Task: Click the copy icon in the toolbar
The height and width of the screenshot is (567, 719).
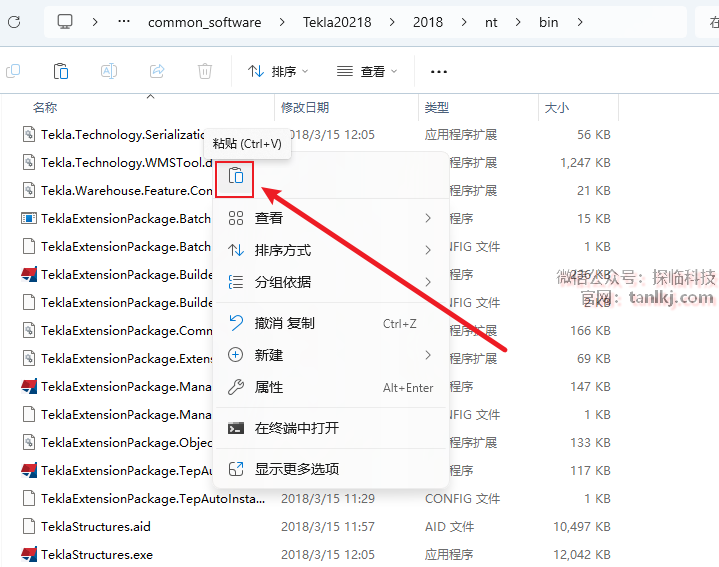Action: [x=13, y=71]
